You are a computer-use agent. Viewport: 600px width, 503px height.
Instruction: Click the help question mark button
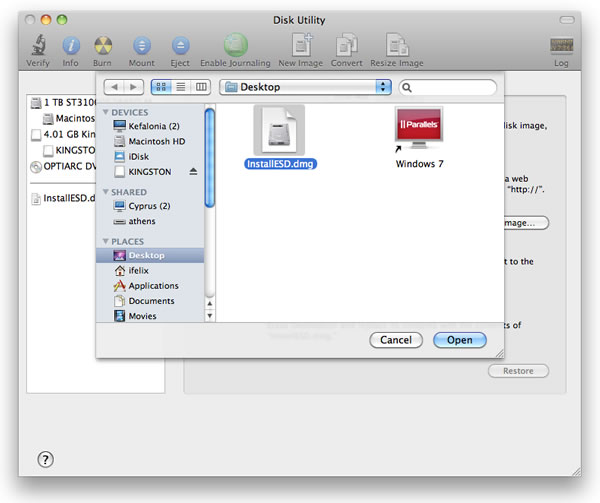(45, 459)
